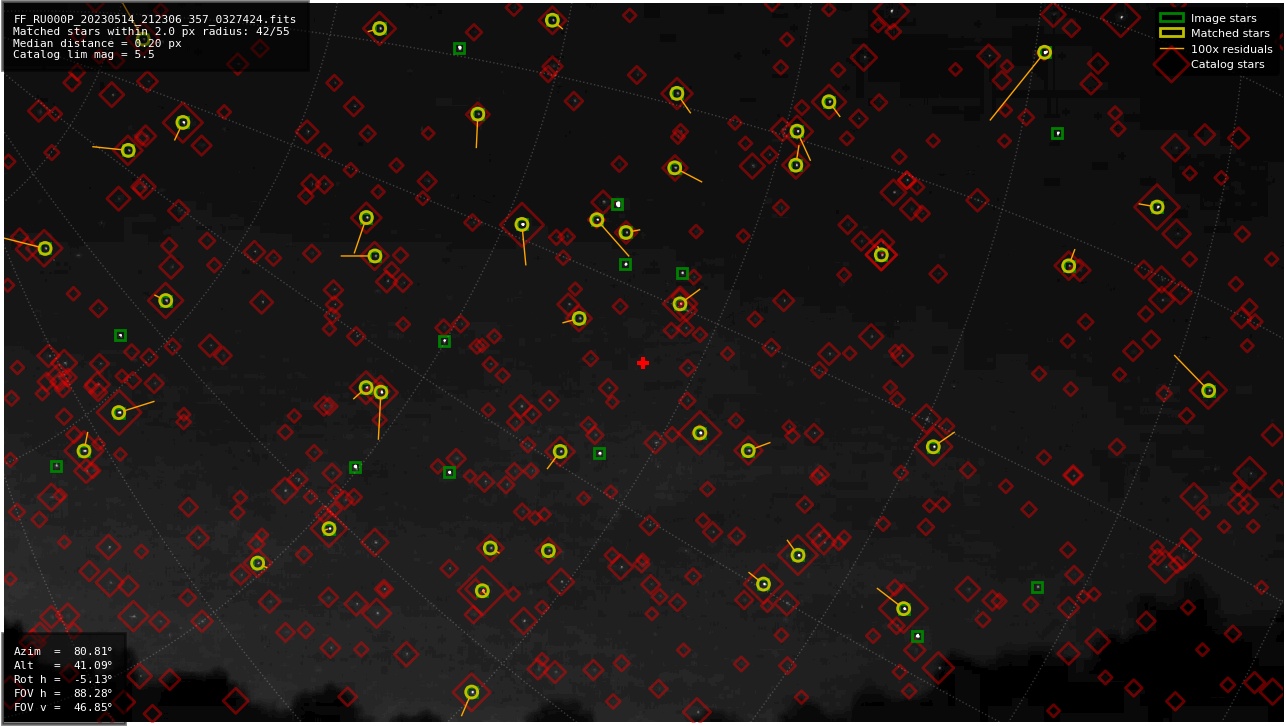1286x726 pixels.
Task: Click the 'Catalog stars' legend label
Action: pos(1227,64)
